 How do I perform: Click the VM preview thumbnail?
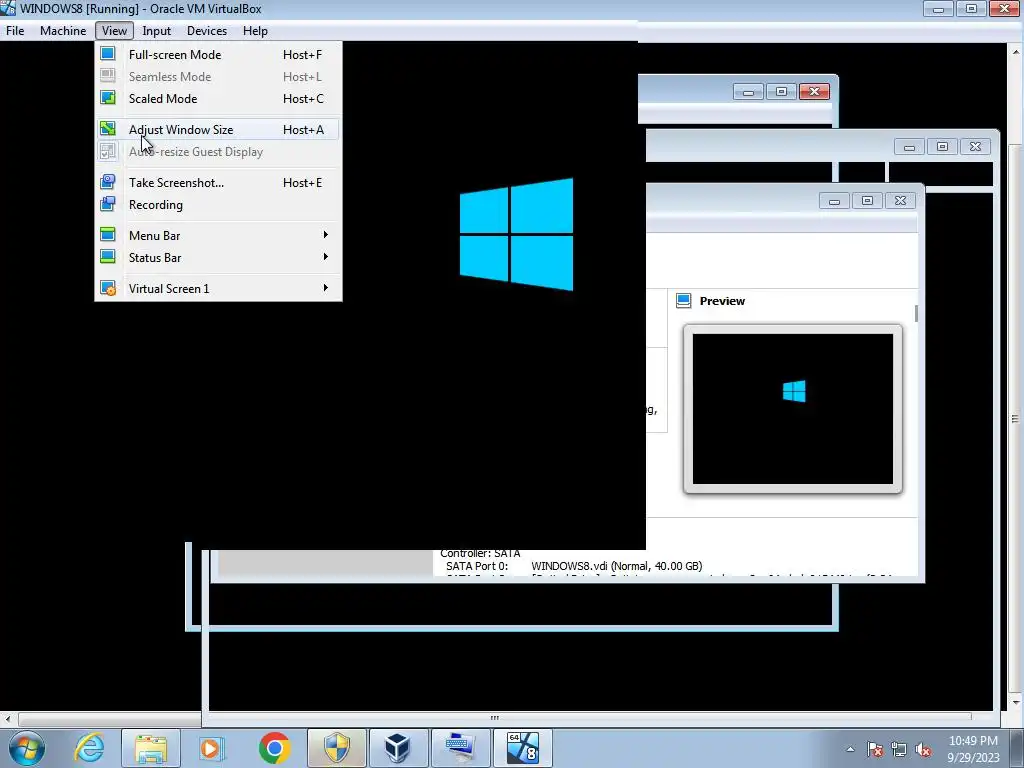click(793, 409)
